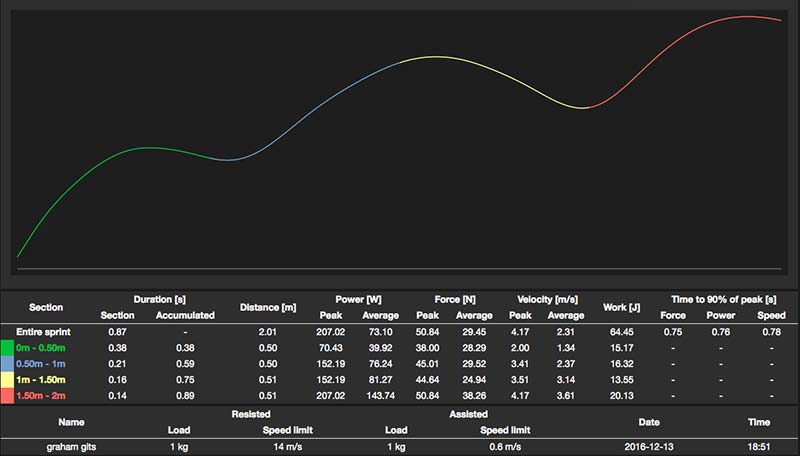Screen dimensions: 800x456
Task: Click Entire sprint average power 73.10
Action: [381, 332]
